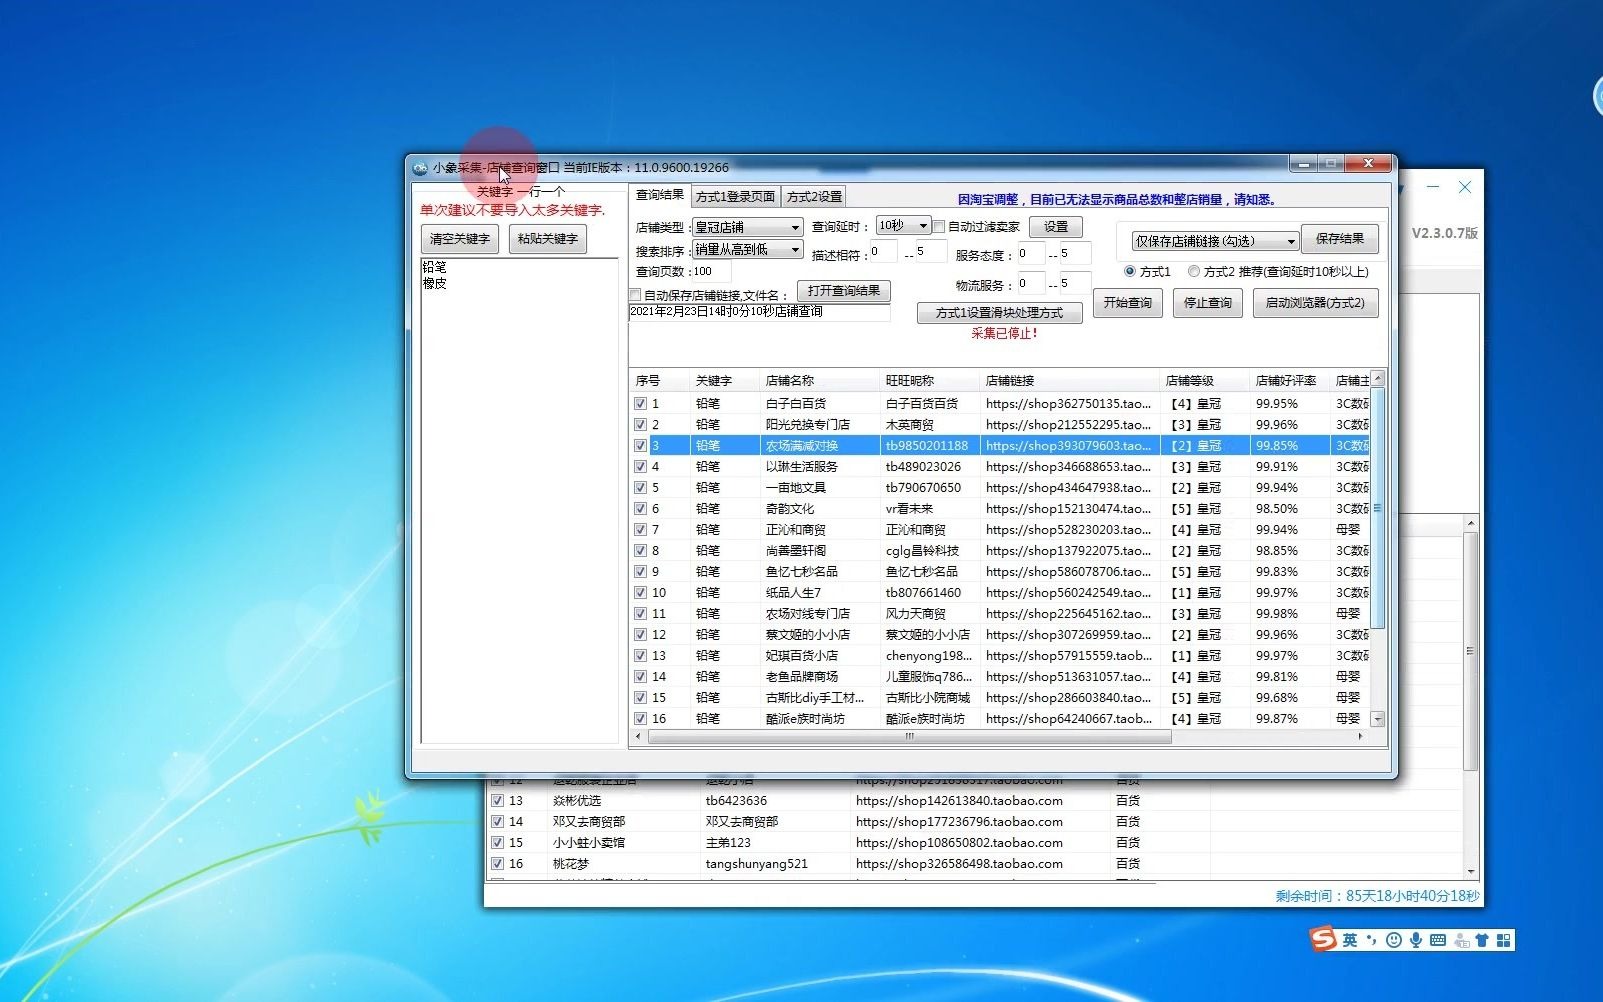Open 查询延时 dropdown showing 10秒
The width and height of the screenshot is (1603, 1002).
click(x=903, y=226)
